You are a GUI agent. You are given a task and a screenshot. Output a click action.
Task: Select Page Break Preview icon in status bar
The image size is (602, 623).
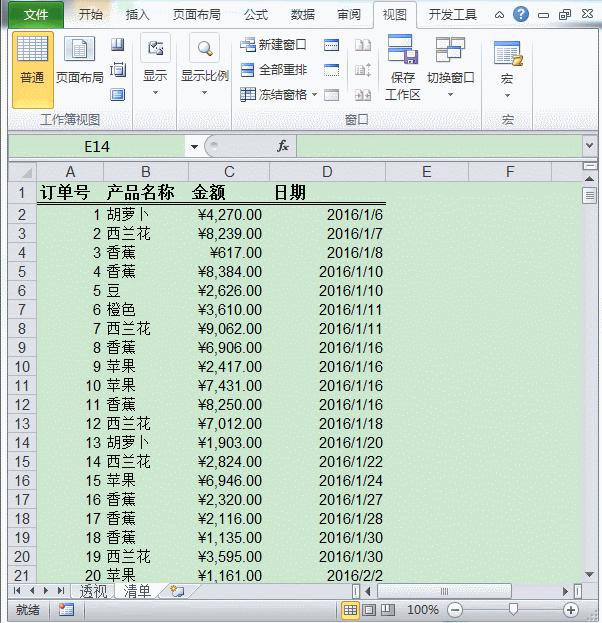click(388, 610)
